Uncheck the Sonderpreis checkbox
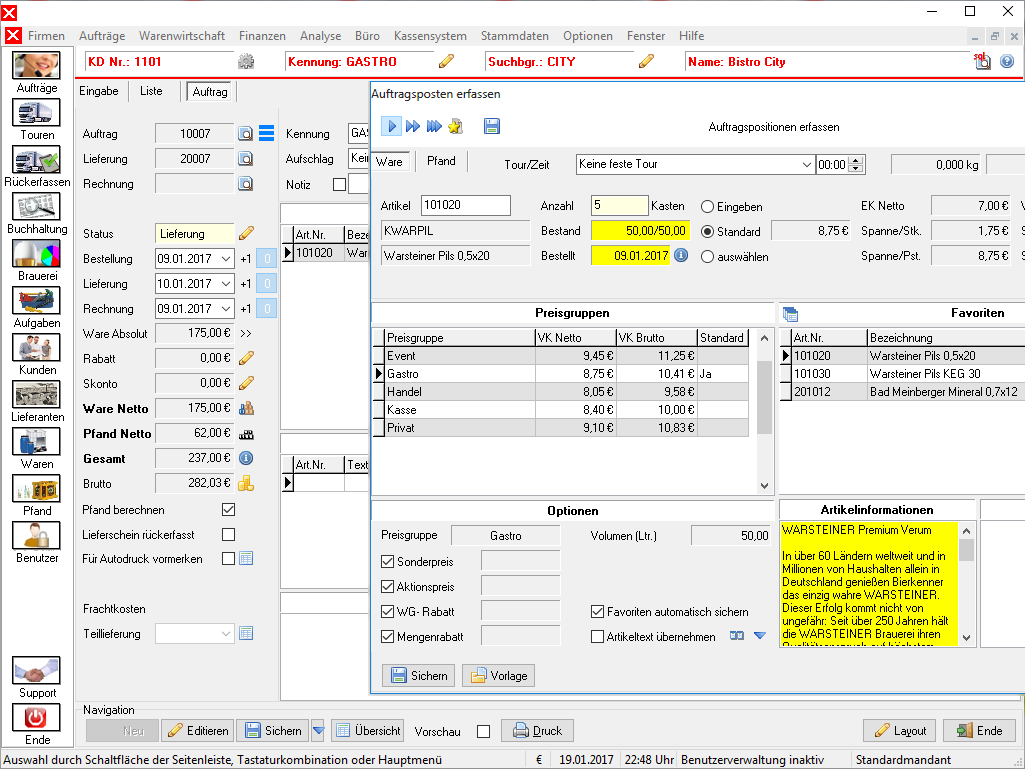Screen dimensions: 1025x769 387,562
